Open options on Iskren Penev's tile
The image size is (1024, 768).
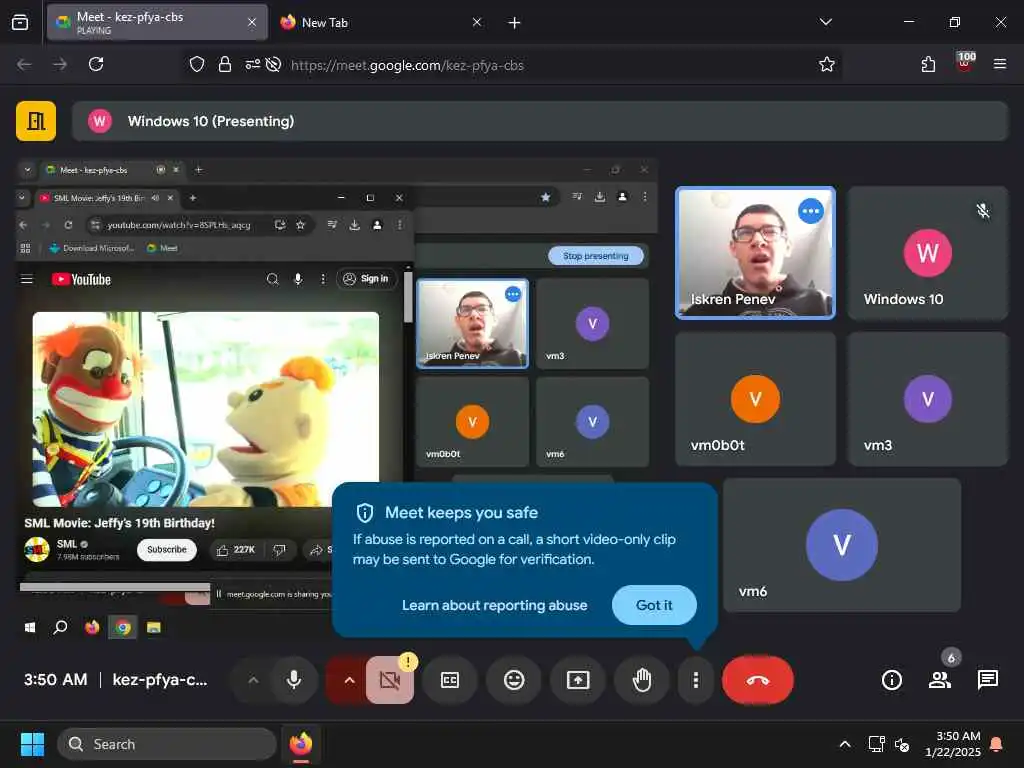tap(810, 211)
